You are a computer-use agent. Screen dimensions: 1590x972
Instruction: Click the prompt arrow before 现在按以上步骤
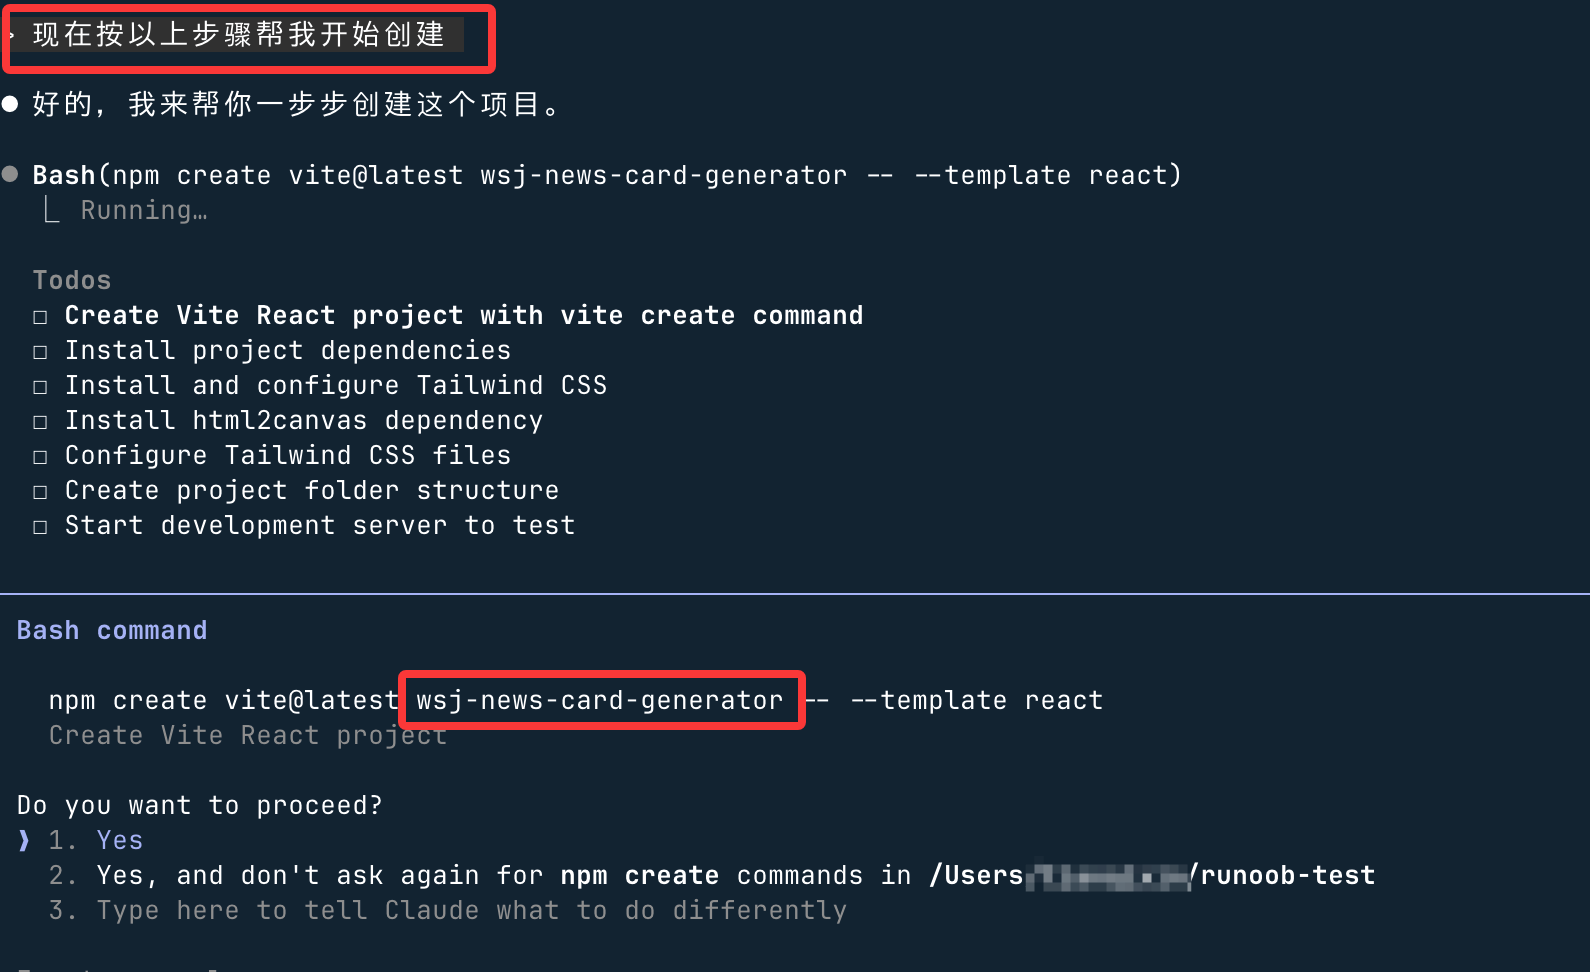[x=11, y=35]
